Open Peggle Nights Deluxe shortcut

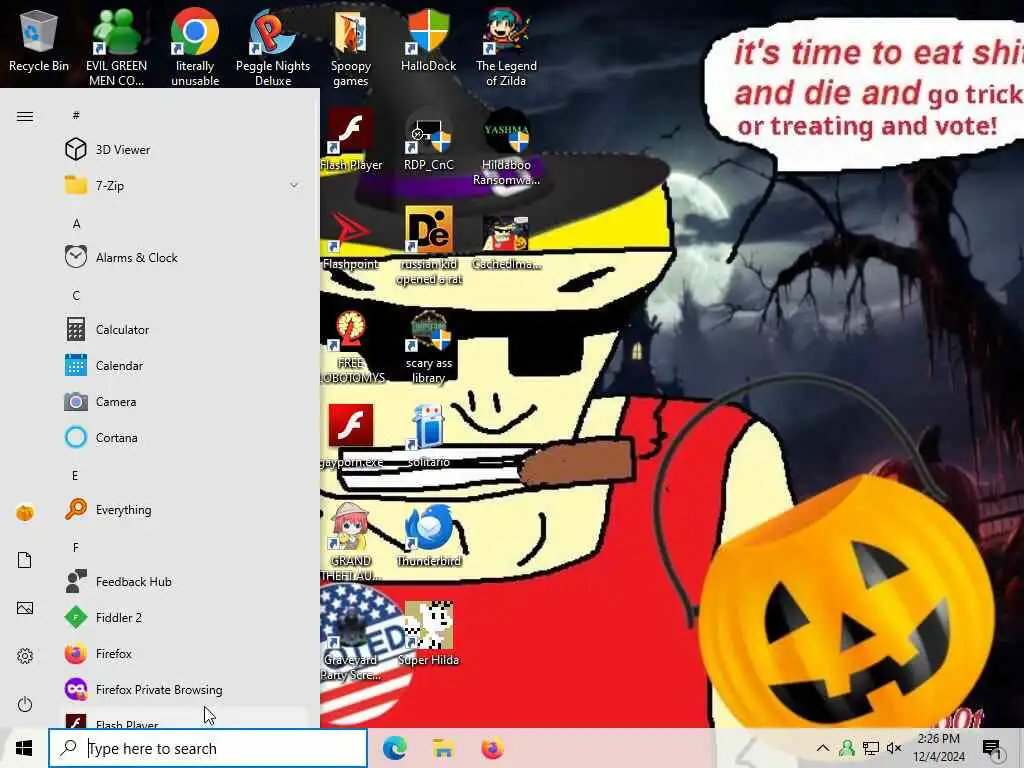[273, 47]
